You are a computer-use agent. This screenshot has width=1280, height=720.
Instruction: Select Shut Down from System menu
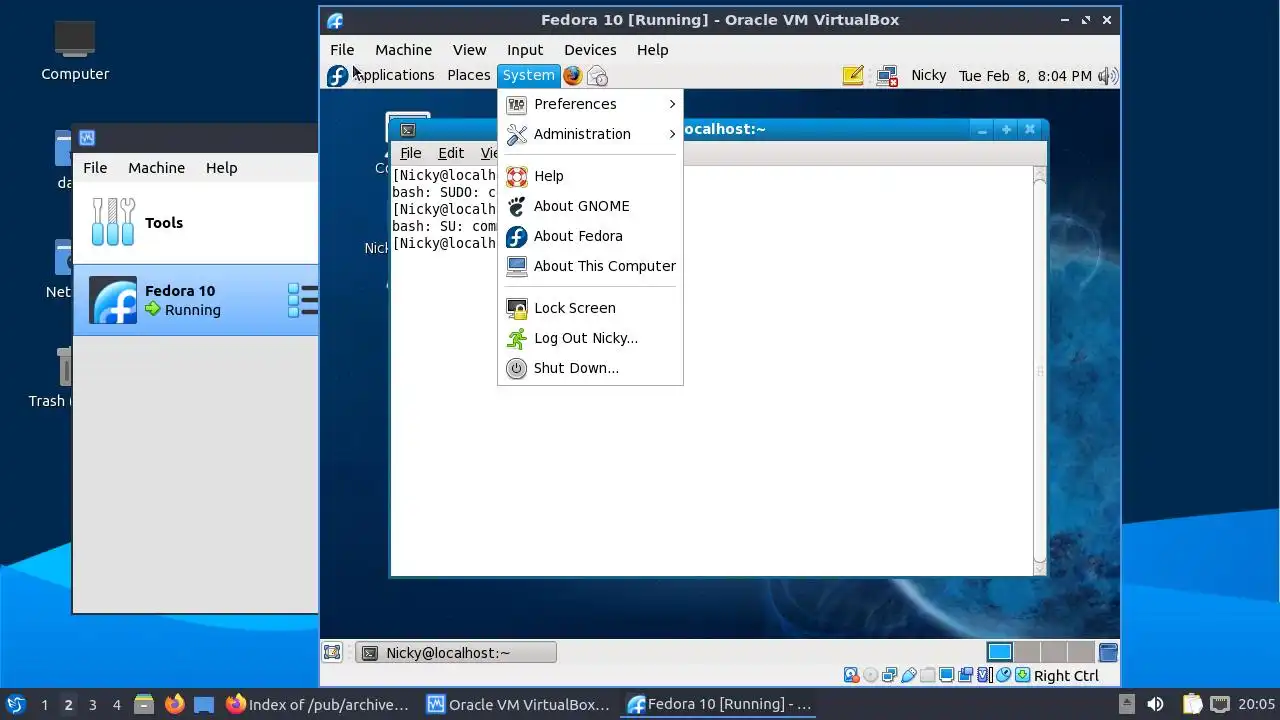pos(590,368)
